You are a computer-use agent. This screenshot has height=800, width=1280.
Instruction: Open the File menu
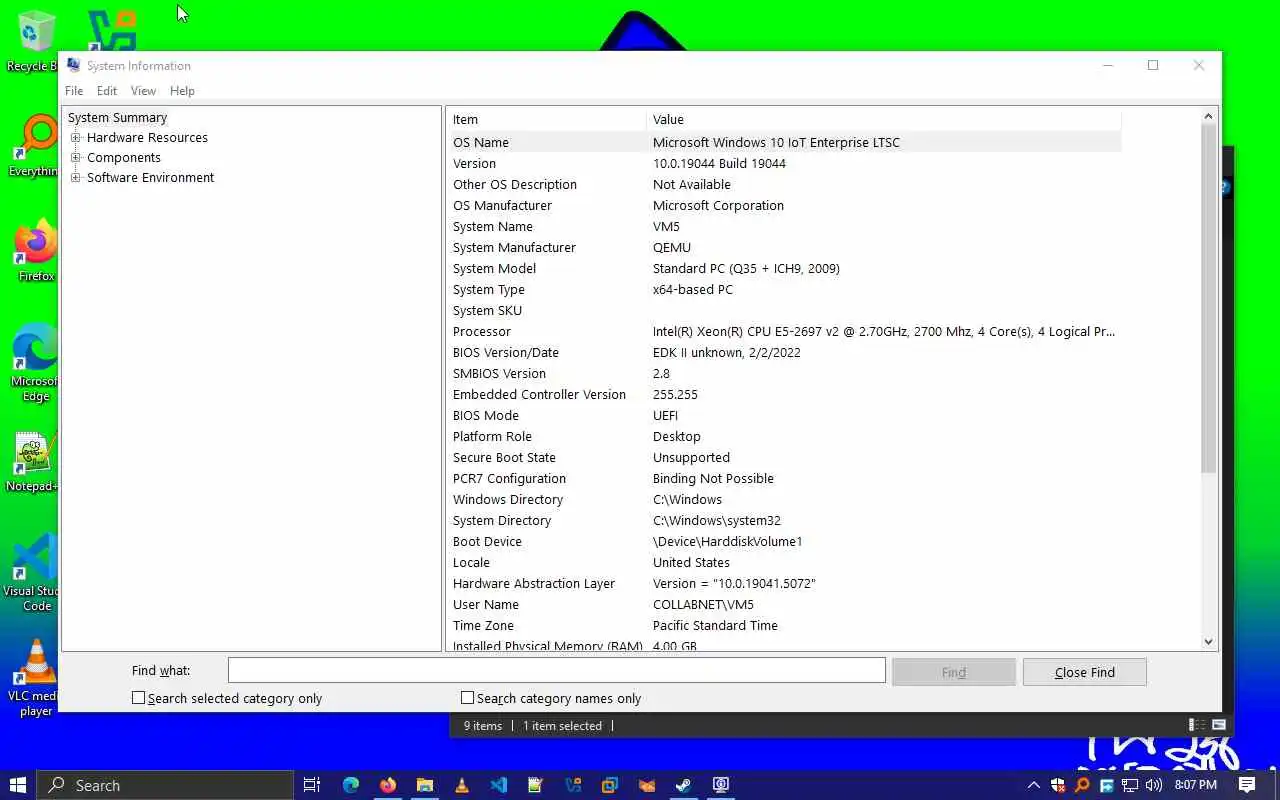74,91
